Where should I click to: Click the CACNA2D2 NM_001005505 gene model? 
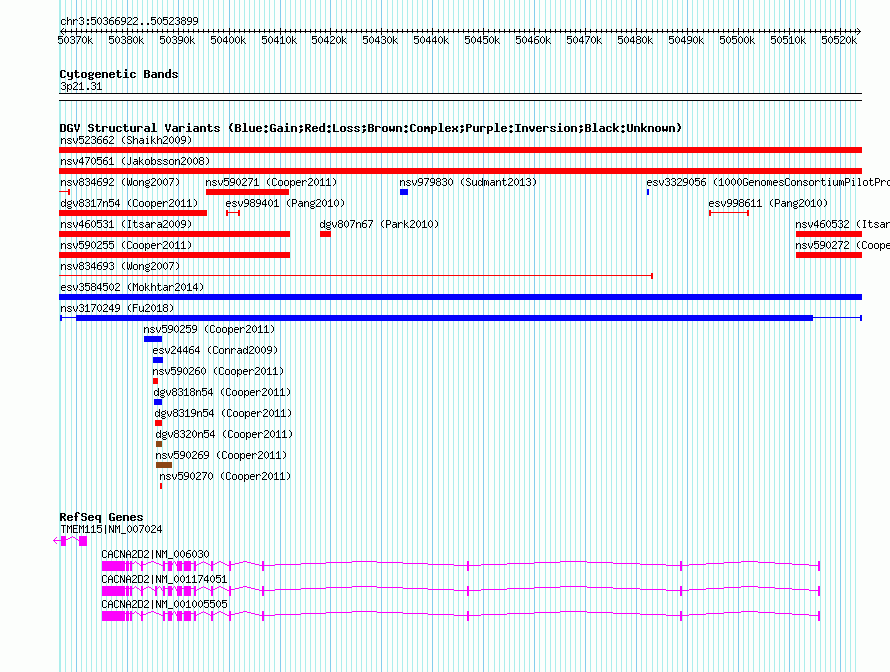461,616
